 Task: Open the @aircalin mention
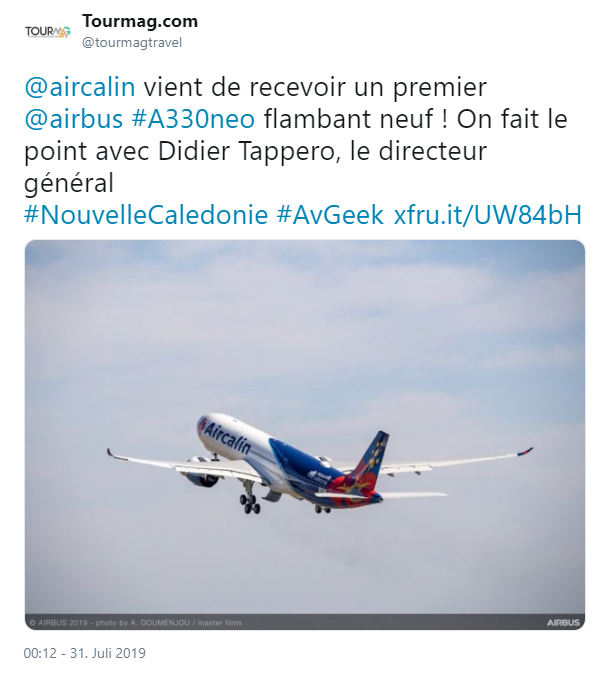point(80,87)
